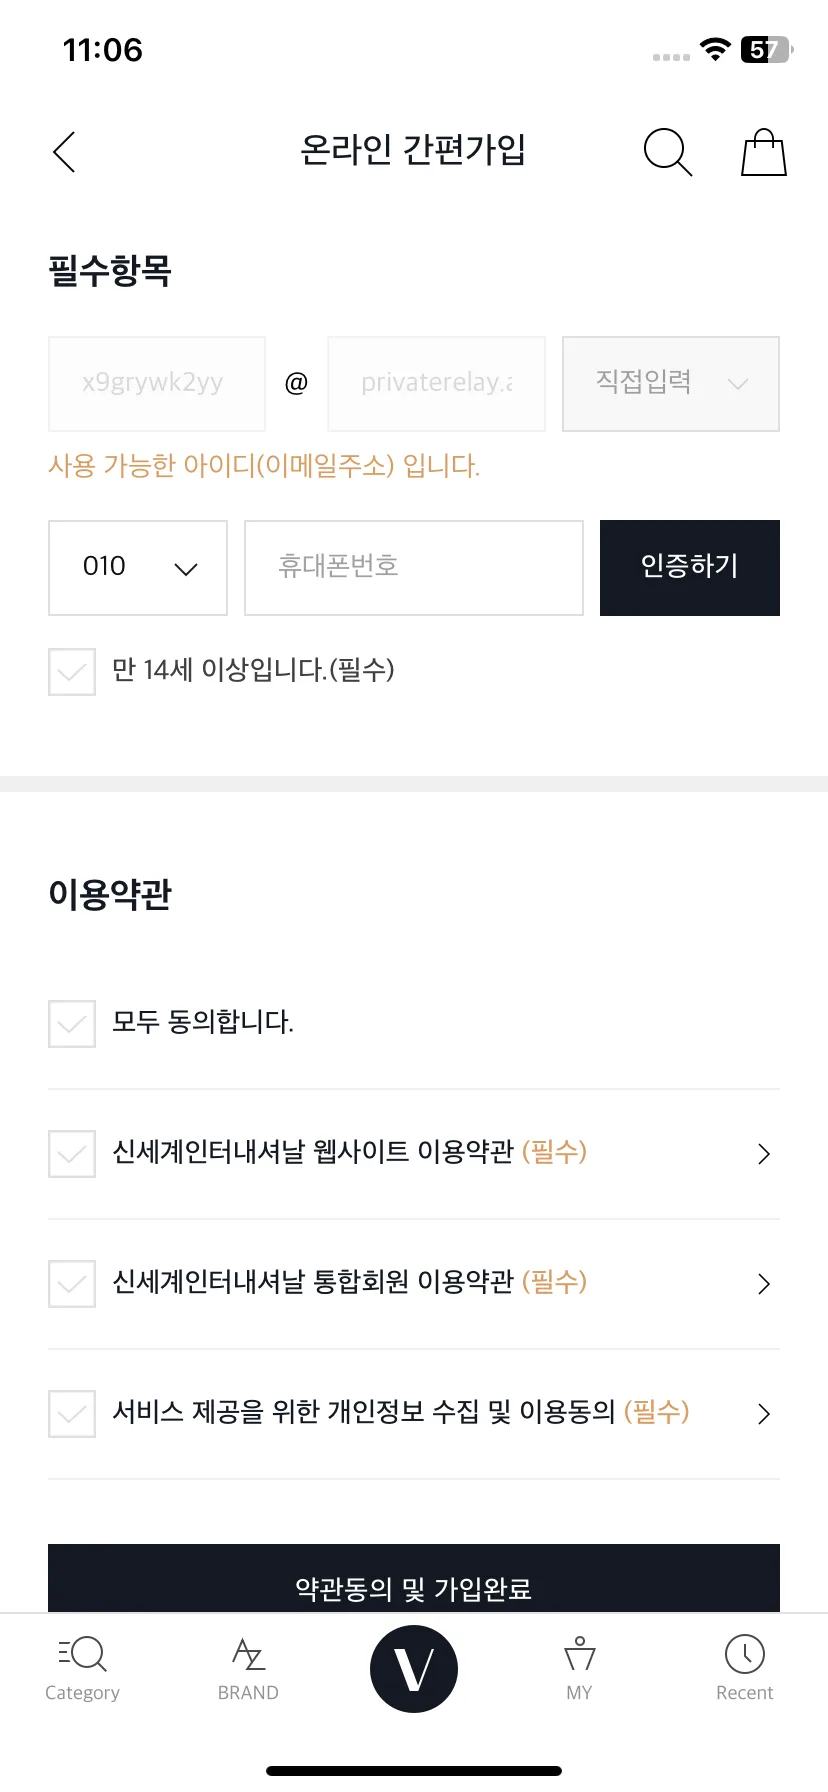Open the MY page icon

tap(579, 1668)
